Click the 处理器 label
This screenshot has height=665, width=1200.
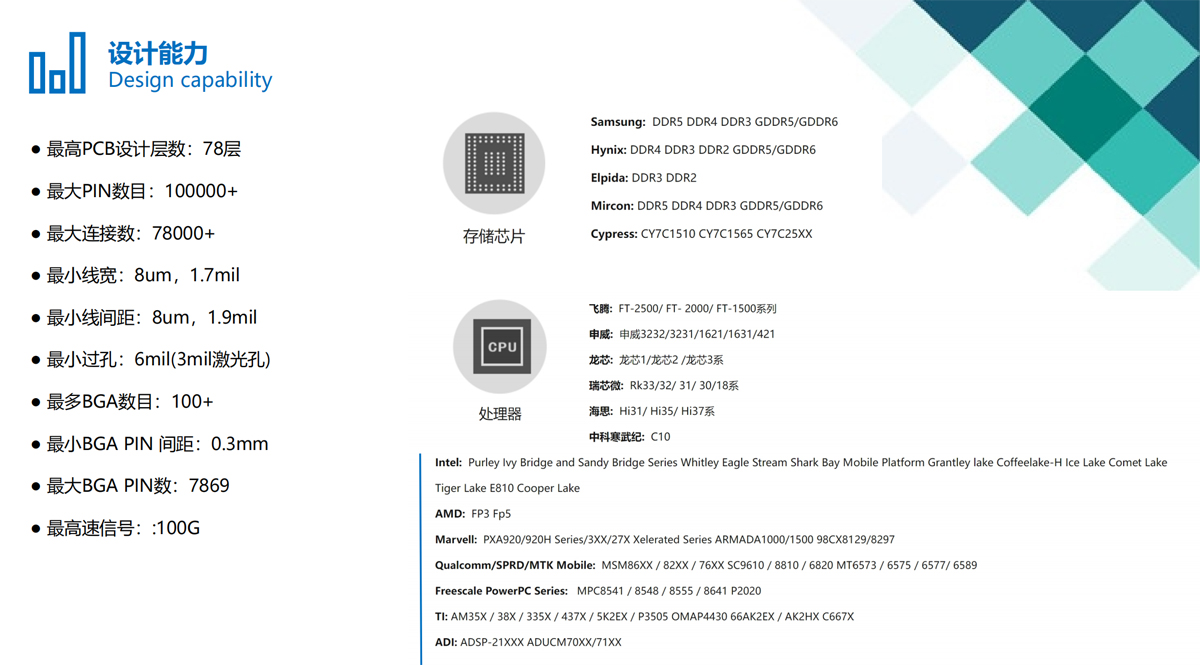tap(500, 413)
